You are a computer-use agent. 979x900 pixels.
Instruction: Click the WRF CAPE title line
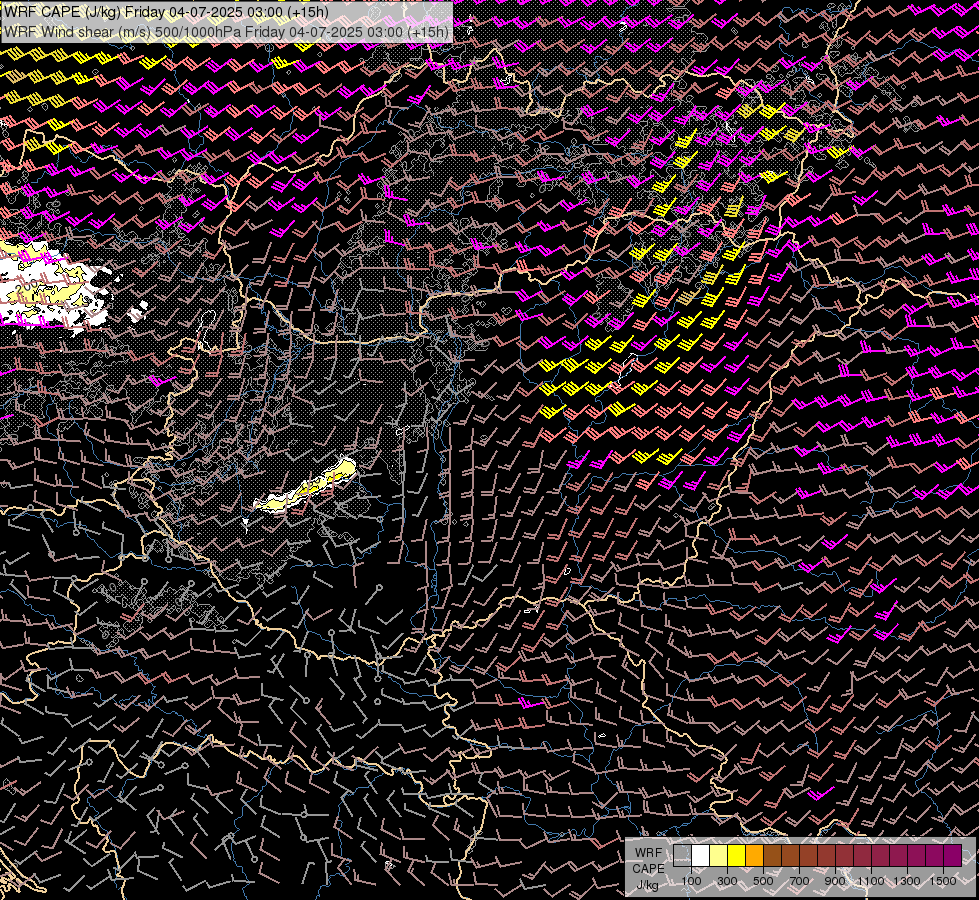pos(166,12)
